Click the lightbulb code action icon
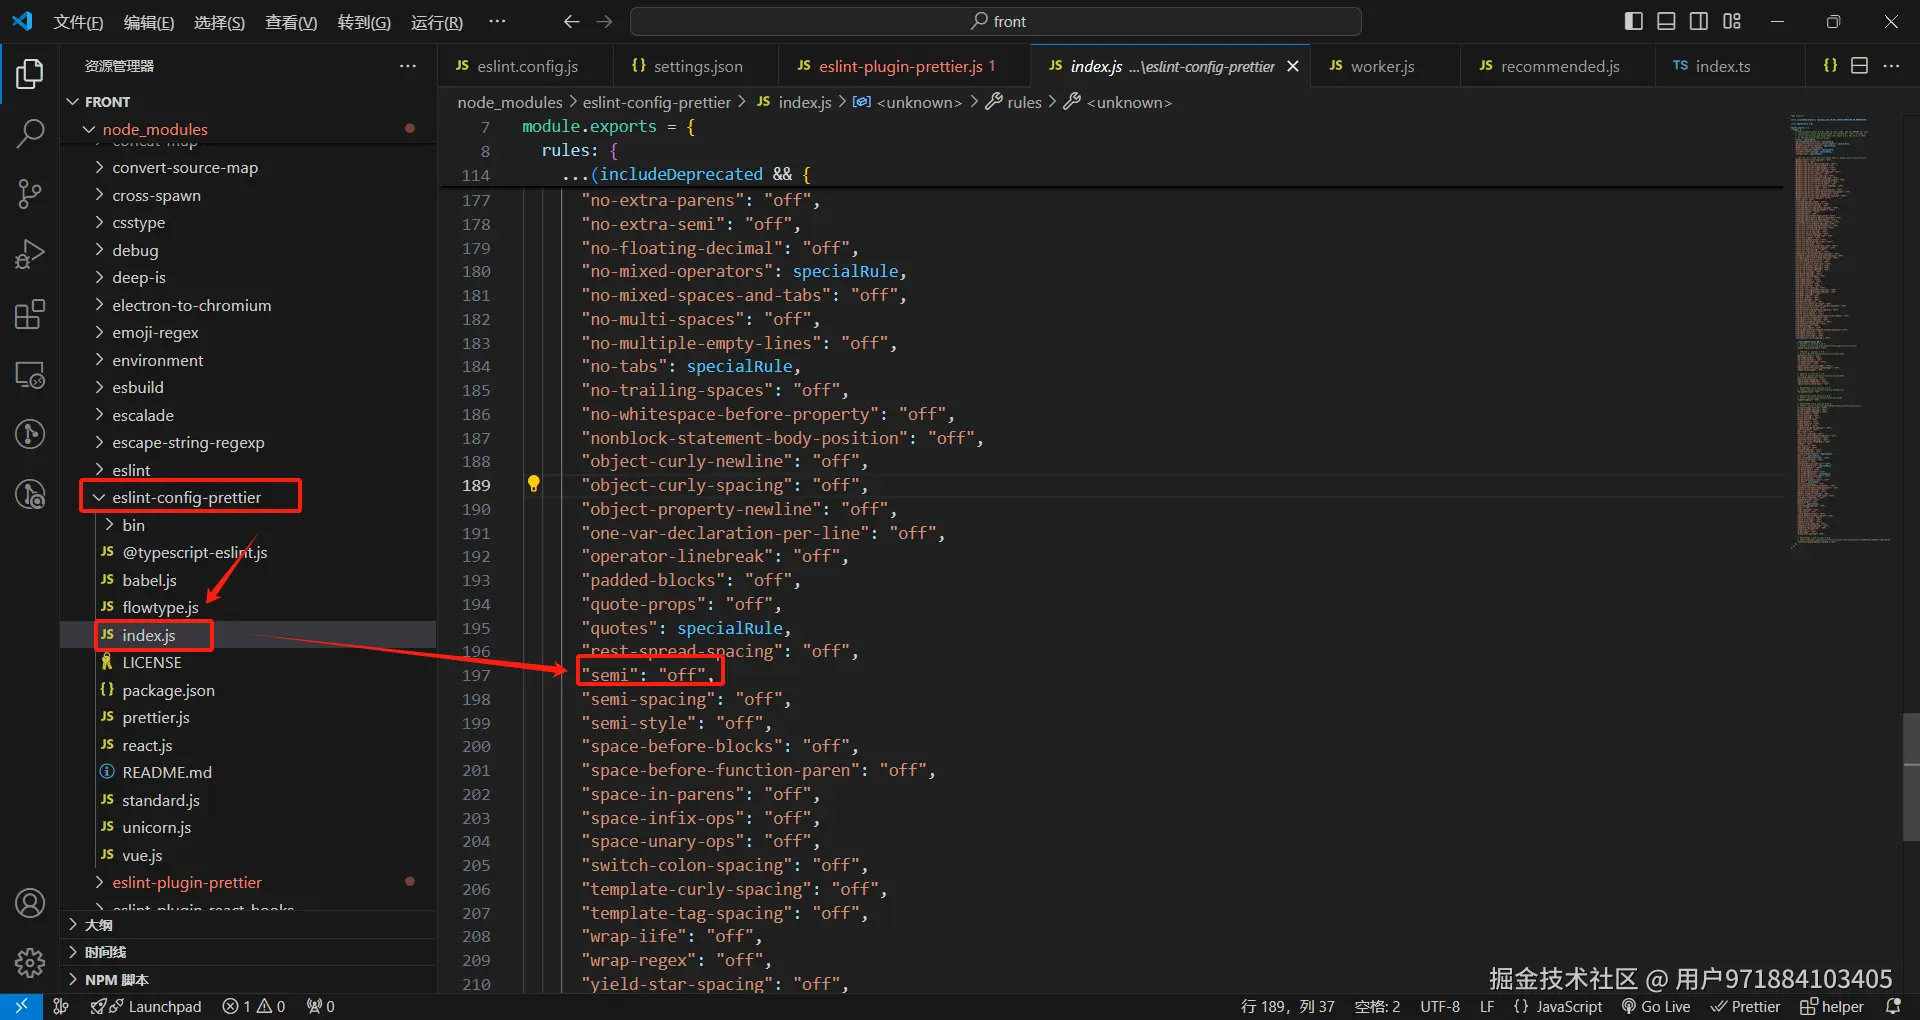Viewport: 1920px width, 1020px height. 534,484
